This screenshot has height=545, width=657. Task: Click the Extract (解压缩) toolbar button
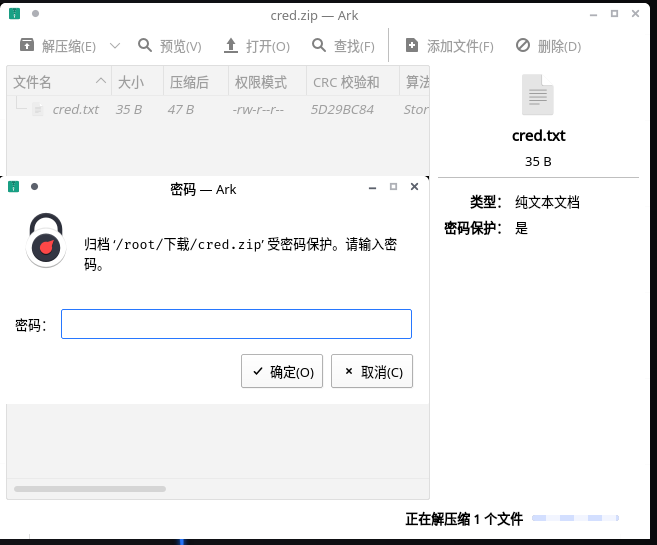tap(58, 46)
